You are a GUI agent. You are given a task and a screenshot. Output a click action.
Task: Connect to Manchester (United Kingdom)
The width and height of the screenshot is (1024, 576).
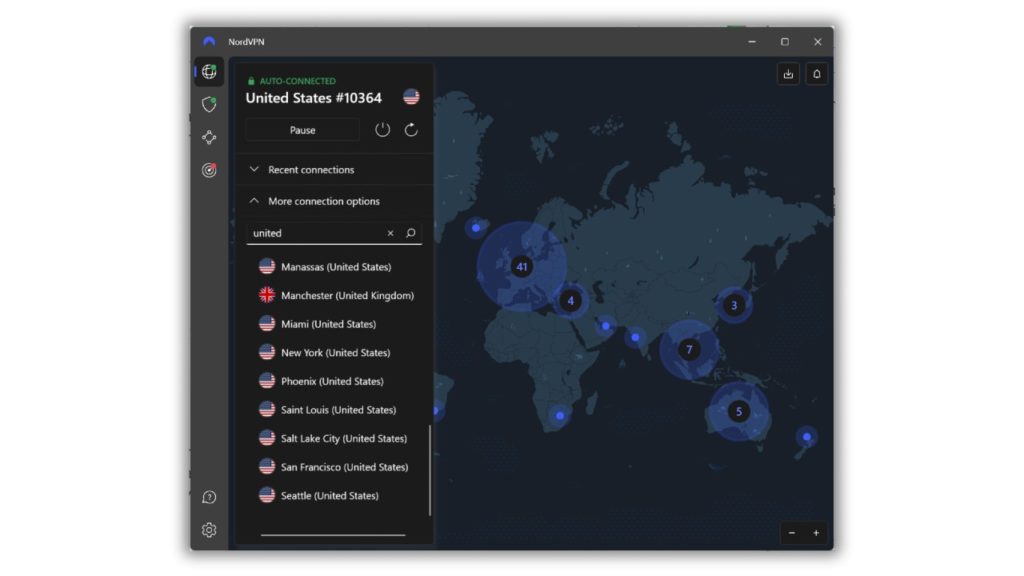pyautogui.click(x=334, y=295)
